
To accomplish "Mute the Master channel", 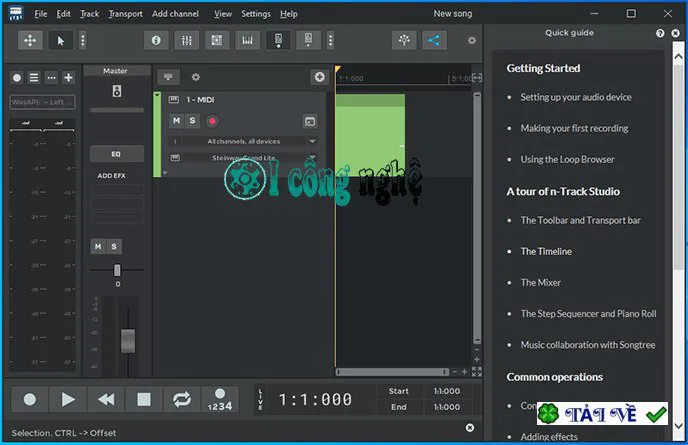I will pos(98,247).
